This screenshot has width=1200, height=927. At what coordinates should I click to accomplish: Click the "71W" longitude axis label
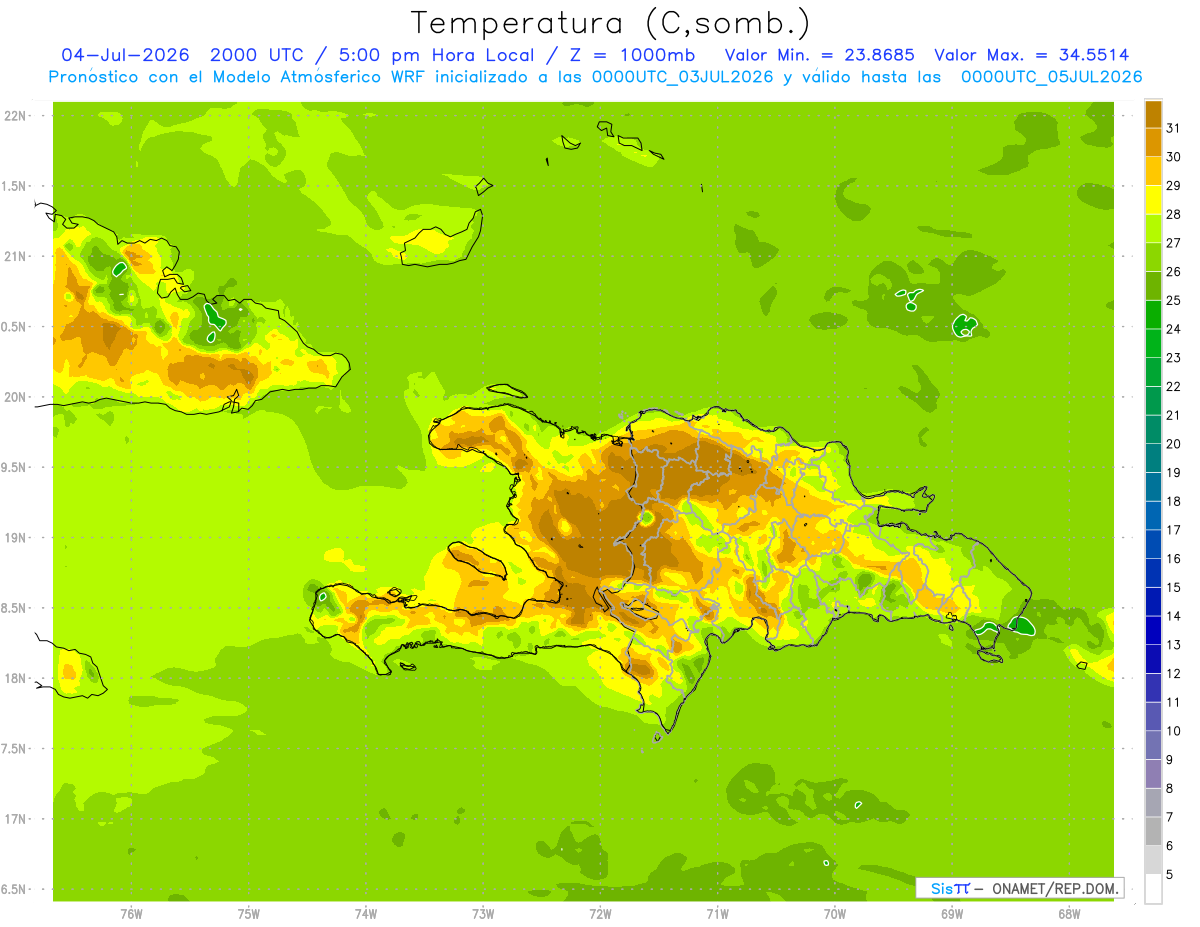point(717,913)
